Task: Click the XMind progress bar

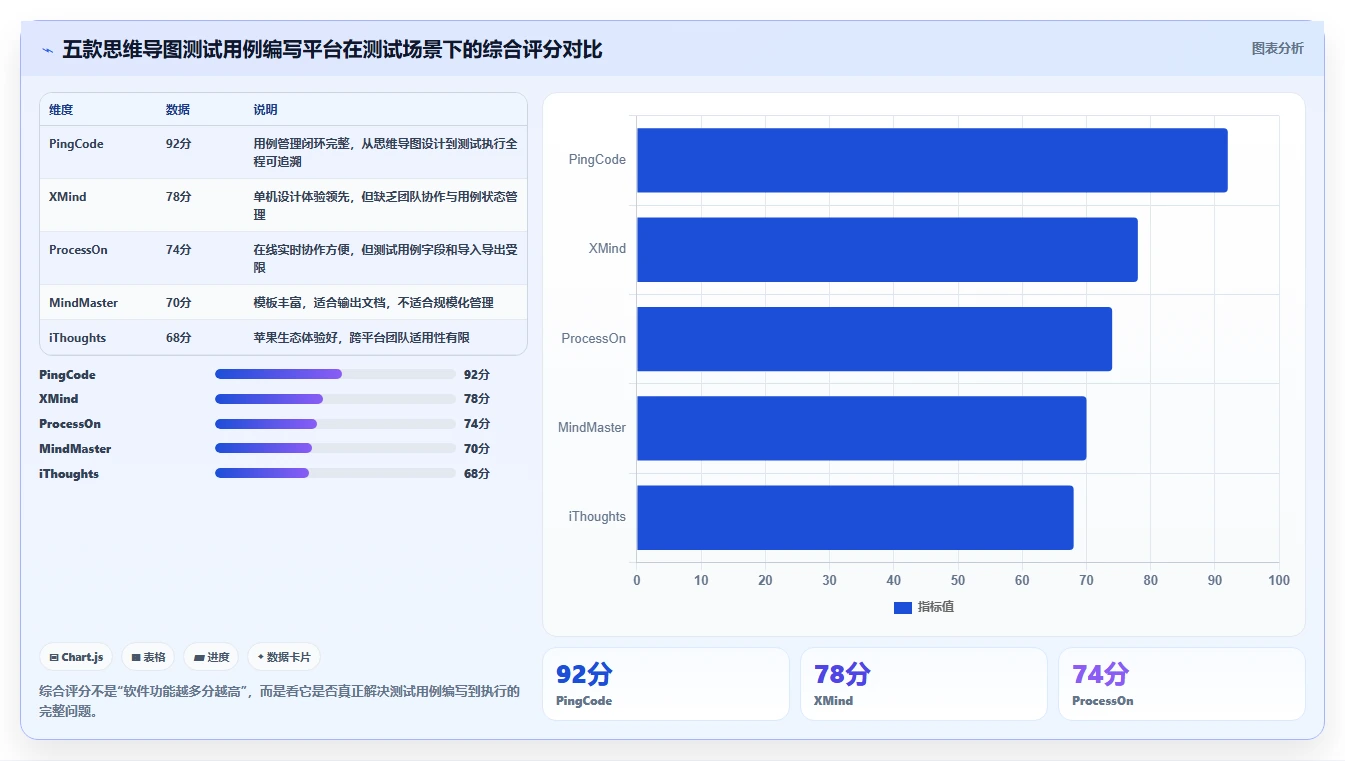Action: (335, 399)
